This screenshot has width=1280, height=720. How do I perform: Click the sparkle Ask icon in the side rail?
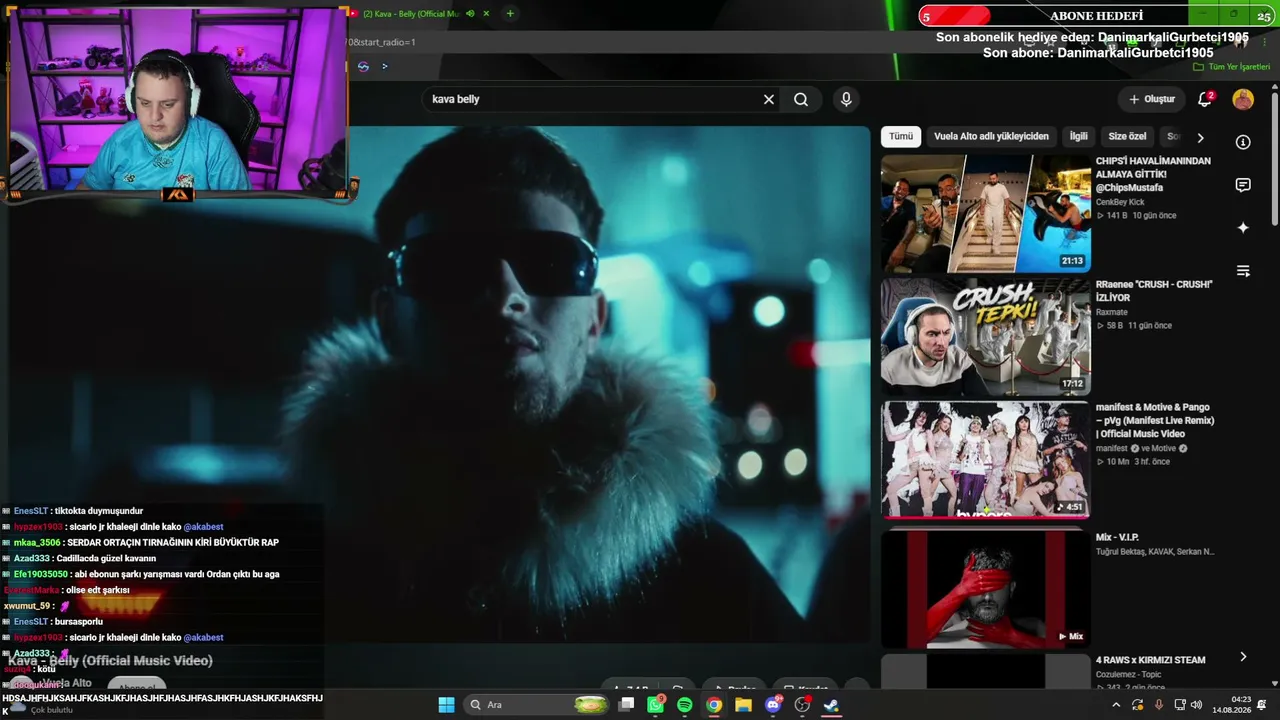pyautogui.click(x=1243, y=228)
